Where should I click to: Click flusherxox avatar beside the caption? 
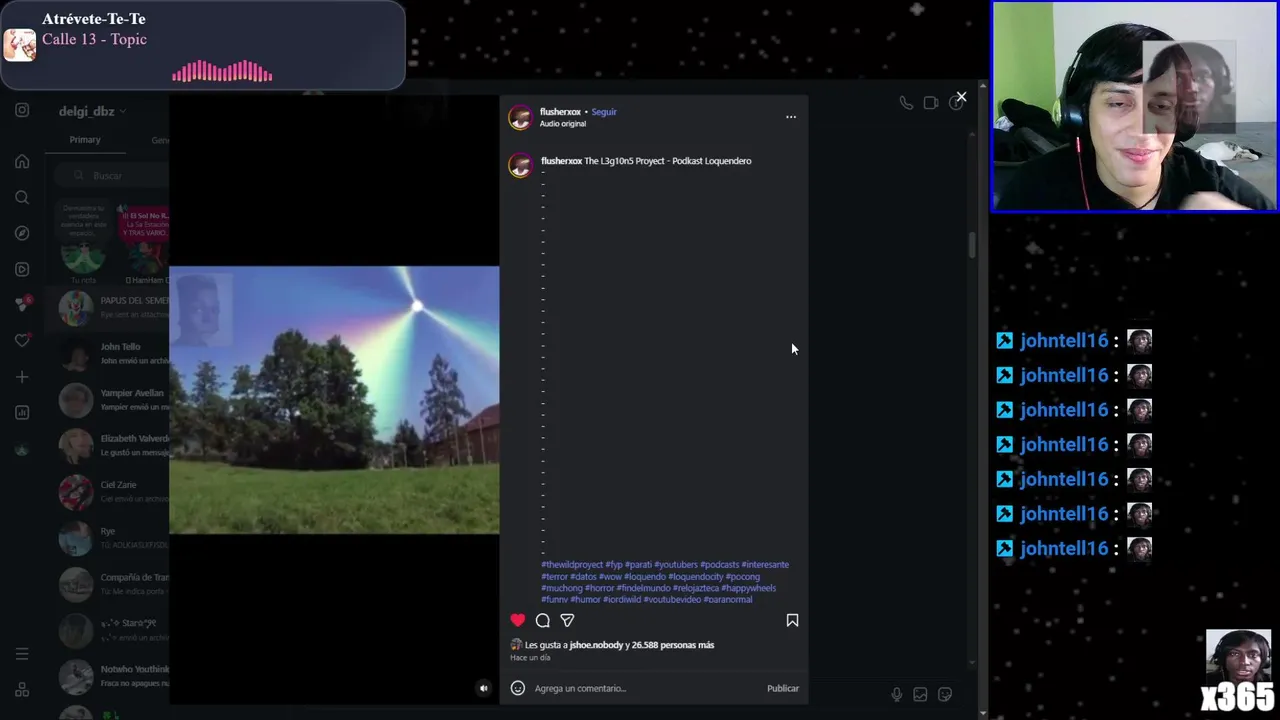(x=520, y=165)
